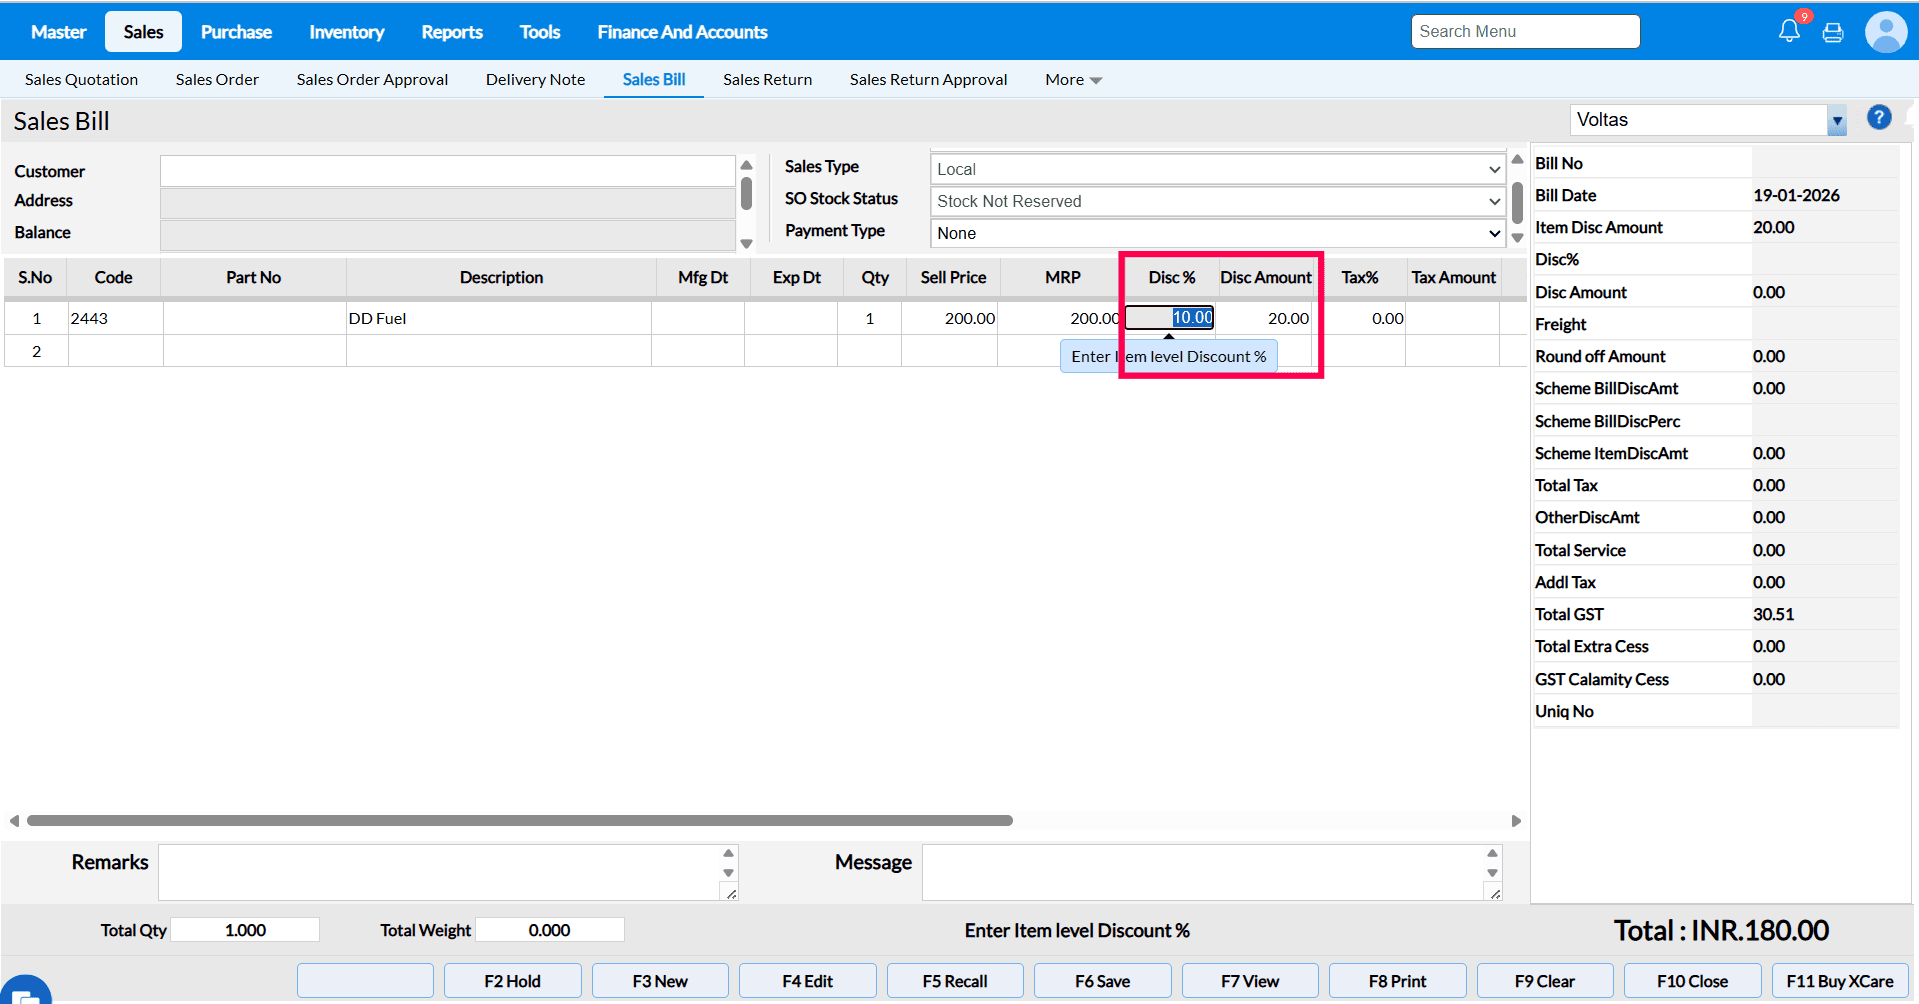The height and width of the screenshot is (1004, 1919).
Task: Open the chat bubble icon at bottom left
Action: pos(24,992)
